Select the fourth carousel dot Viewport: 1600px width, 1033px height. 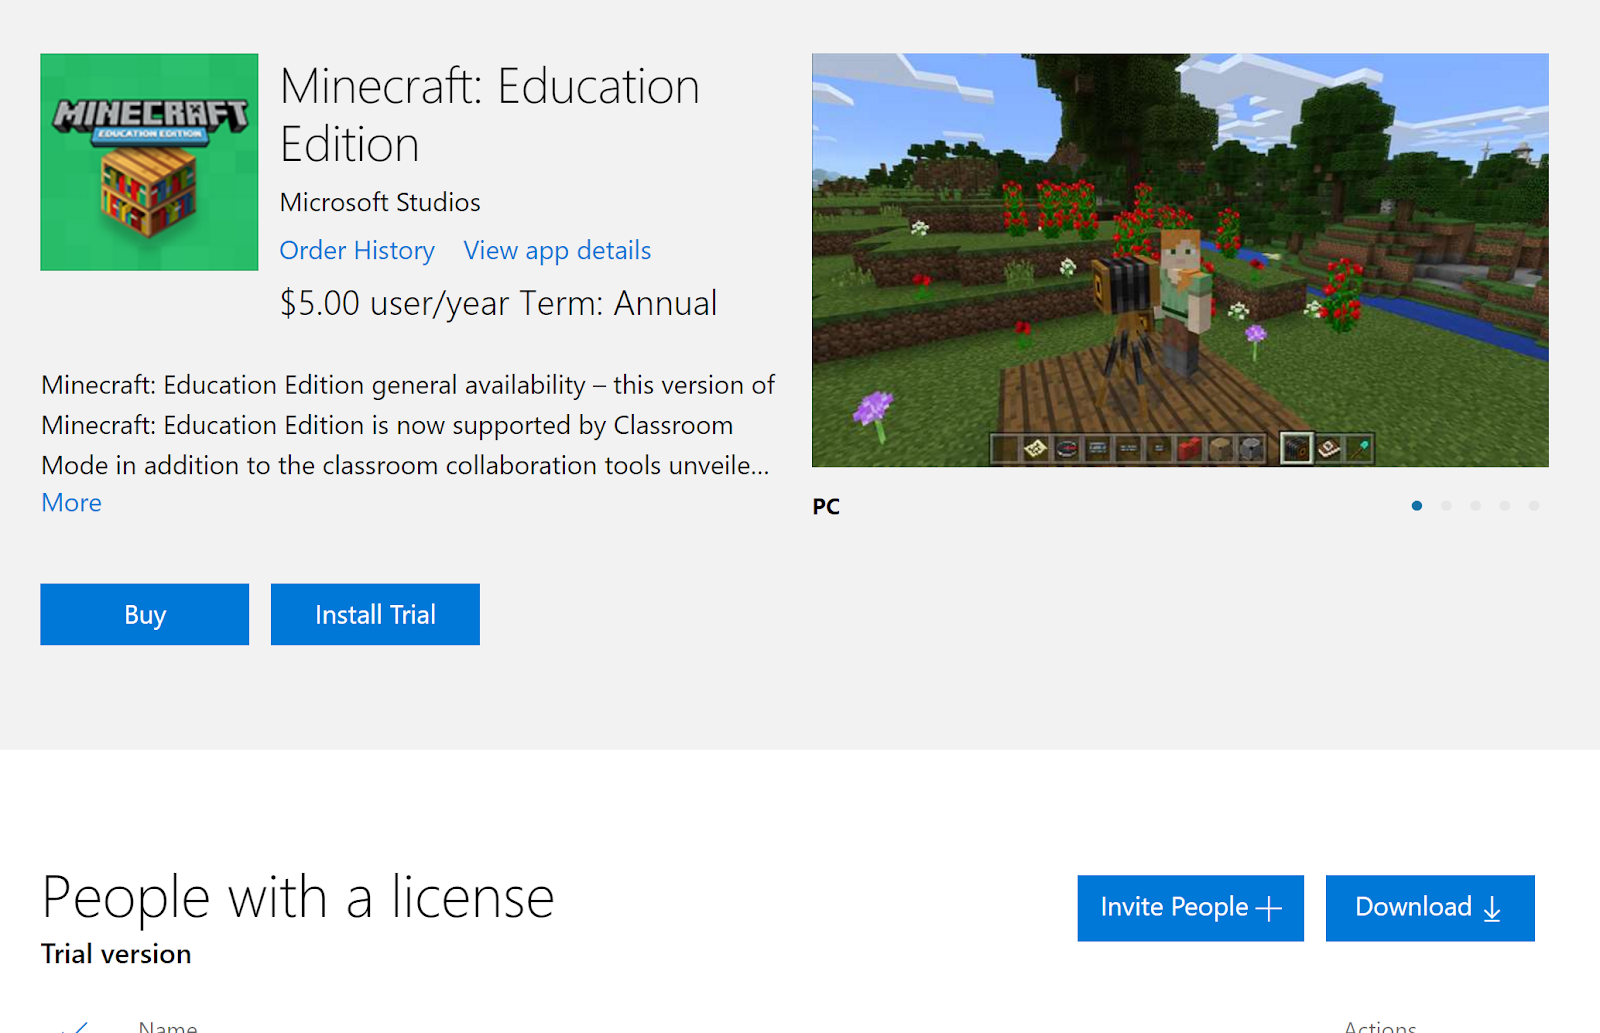tap(1504, 506)
